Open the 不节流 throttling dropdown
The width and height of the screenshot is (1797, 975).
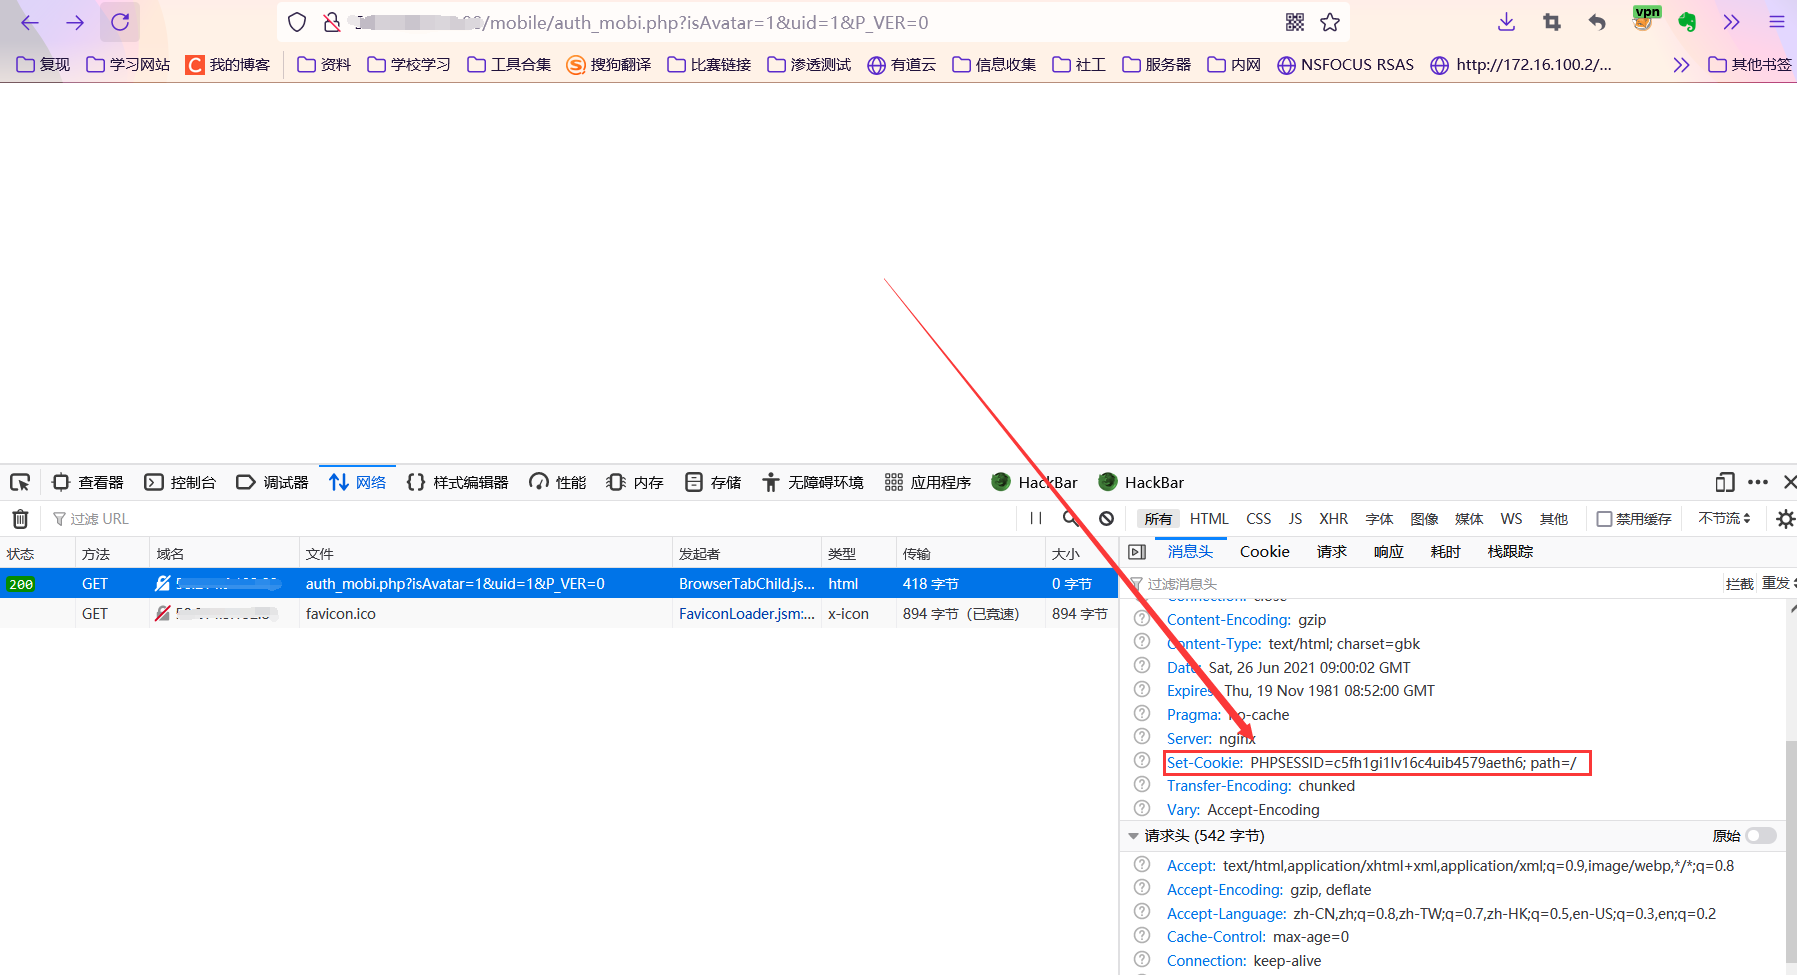click(x=1724, y=518)
